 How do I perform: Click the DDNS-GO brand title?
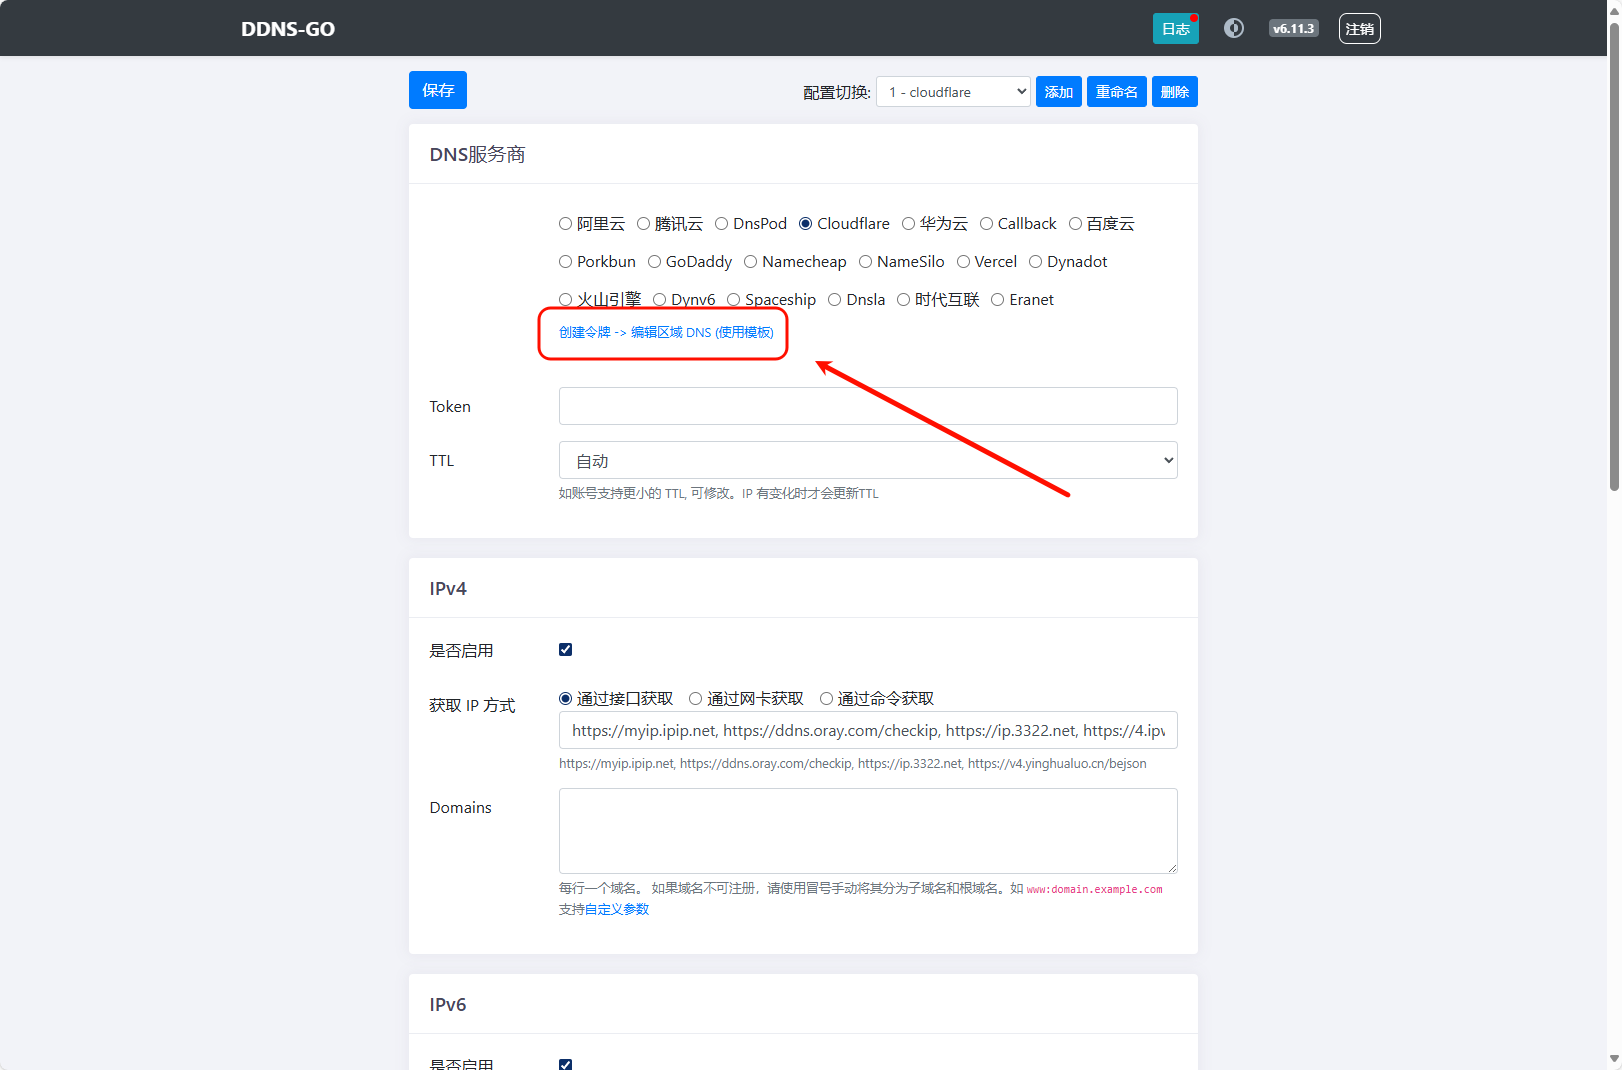click(288, 29)
